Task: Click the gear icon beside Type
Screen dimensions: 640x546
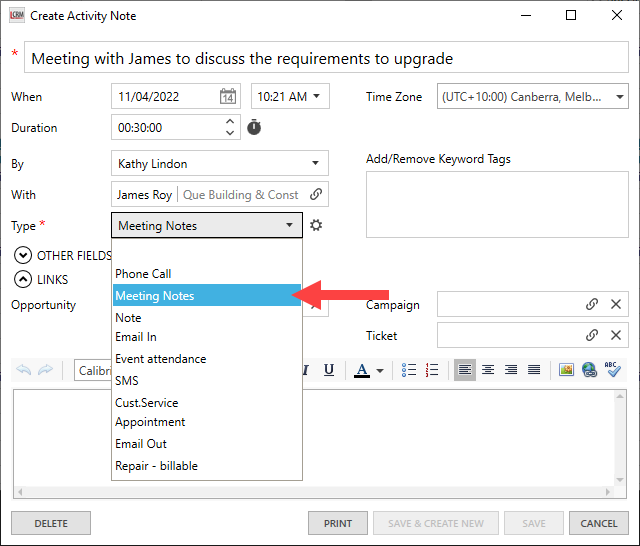Action: [316, 226]
